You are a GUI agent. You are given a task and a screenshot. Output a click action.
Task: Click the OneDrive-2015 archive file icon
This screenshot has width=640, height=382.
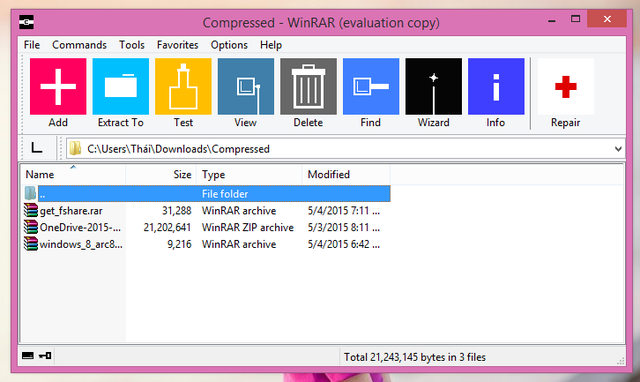coord(31,227)
